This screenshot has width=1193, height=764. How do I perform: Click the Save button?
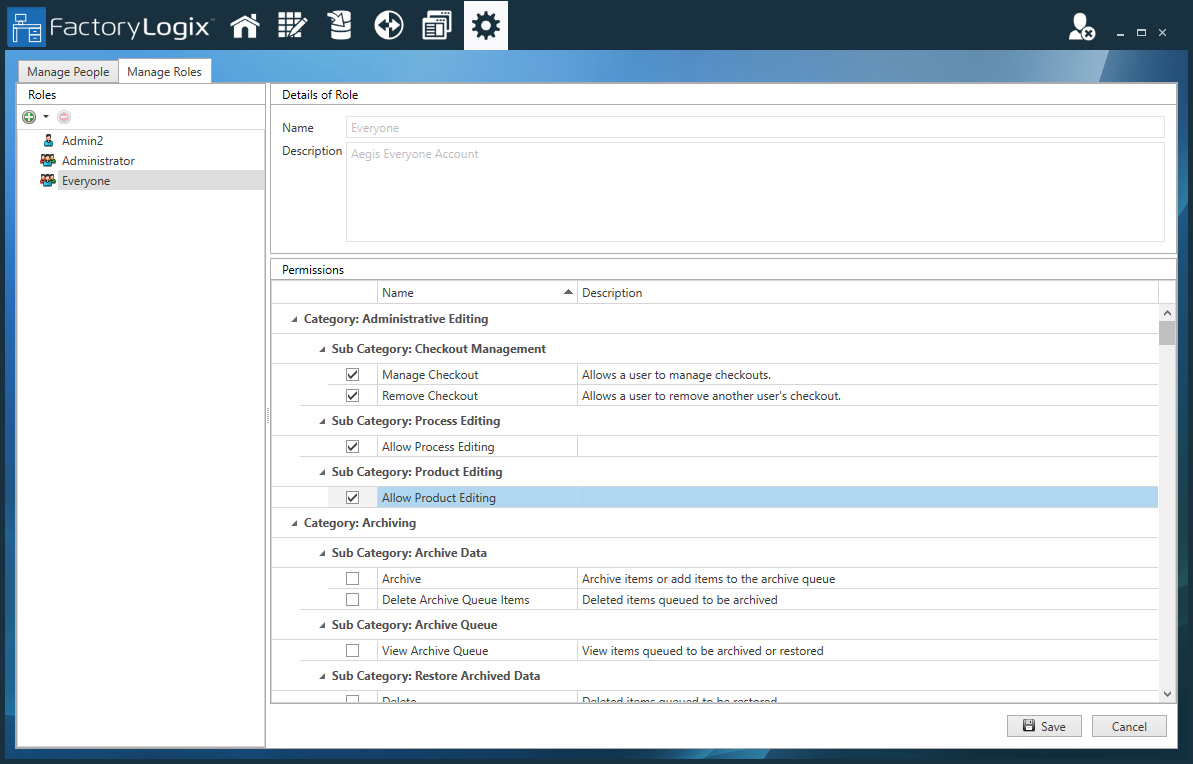pos(1044,726)
